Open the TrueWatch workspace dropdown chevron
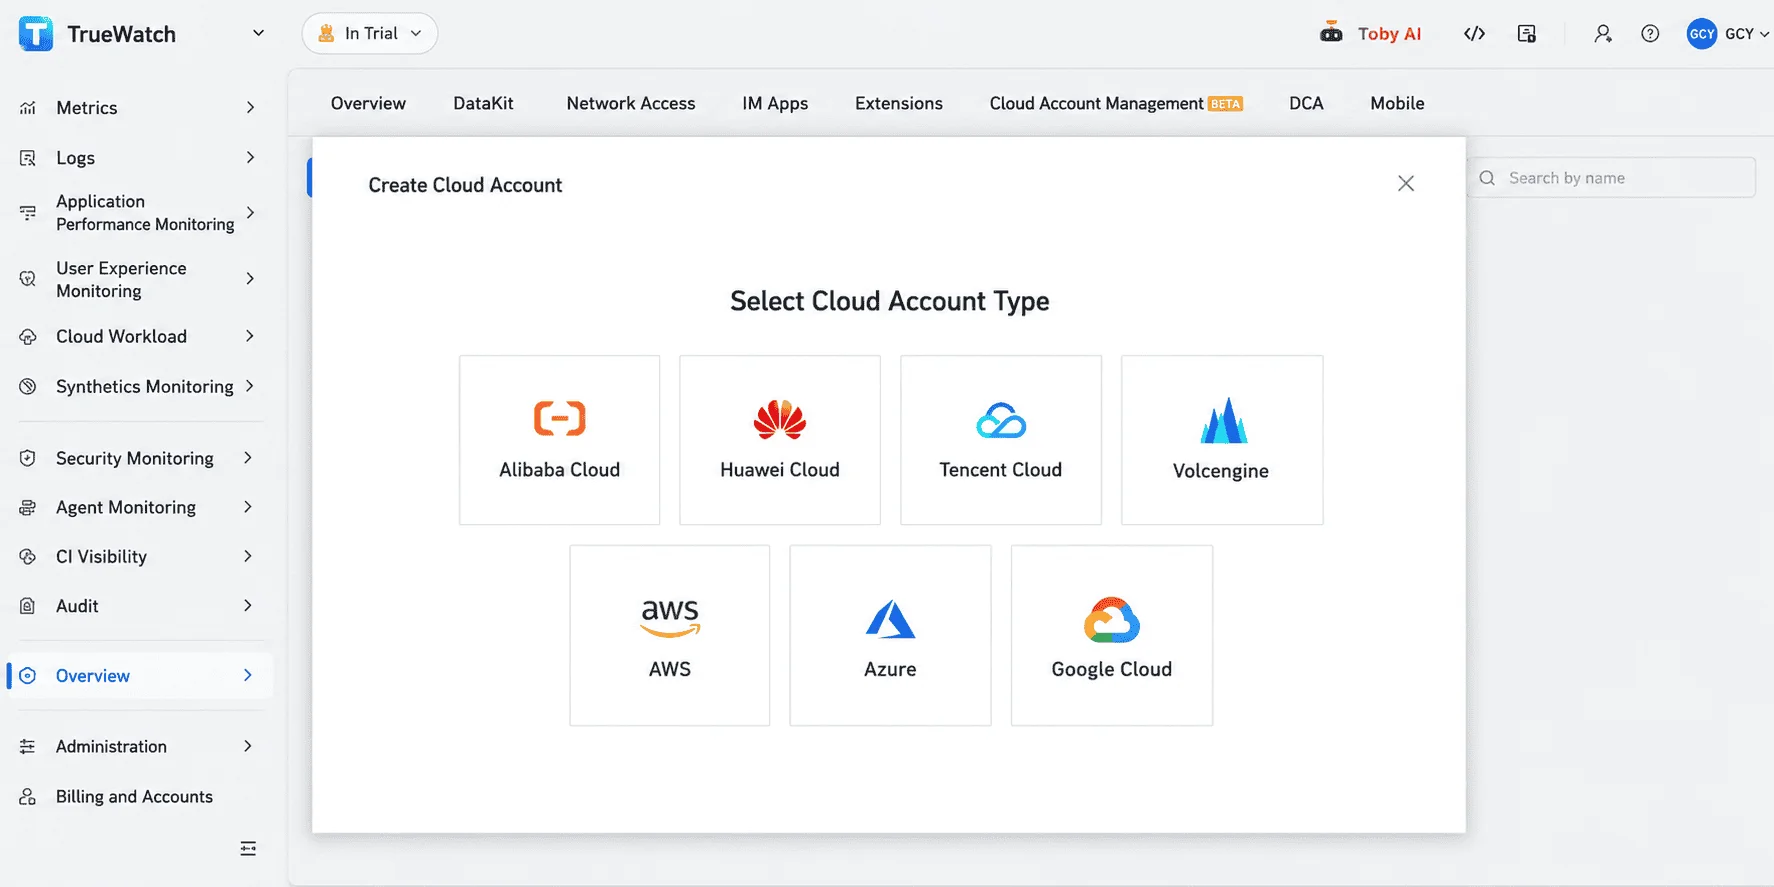This screenshot has height=887, width=1774. click(258, 34)
